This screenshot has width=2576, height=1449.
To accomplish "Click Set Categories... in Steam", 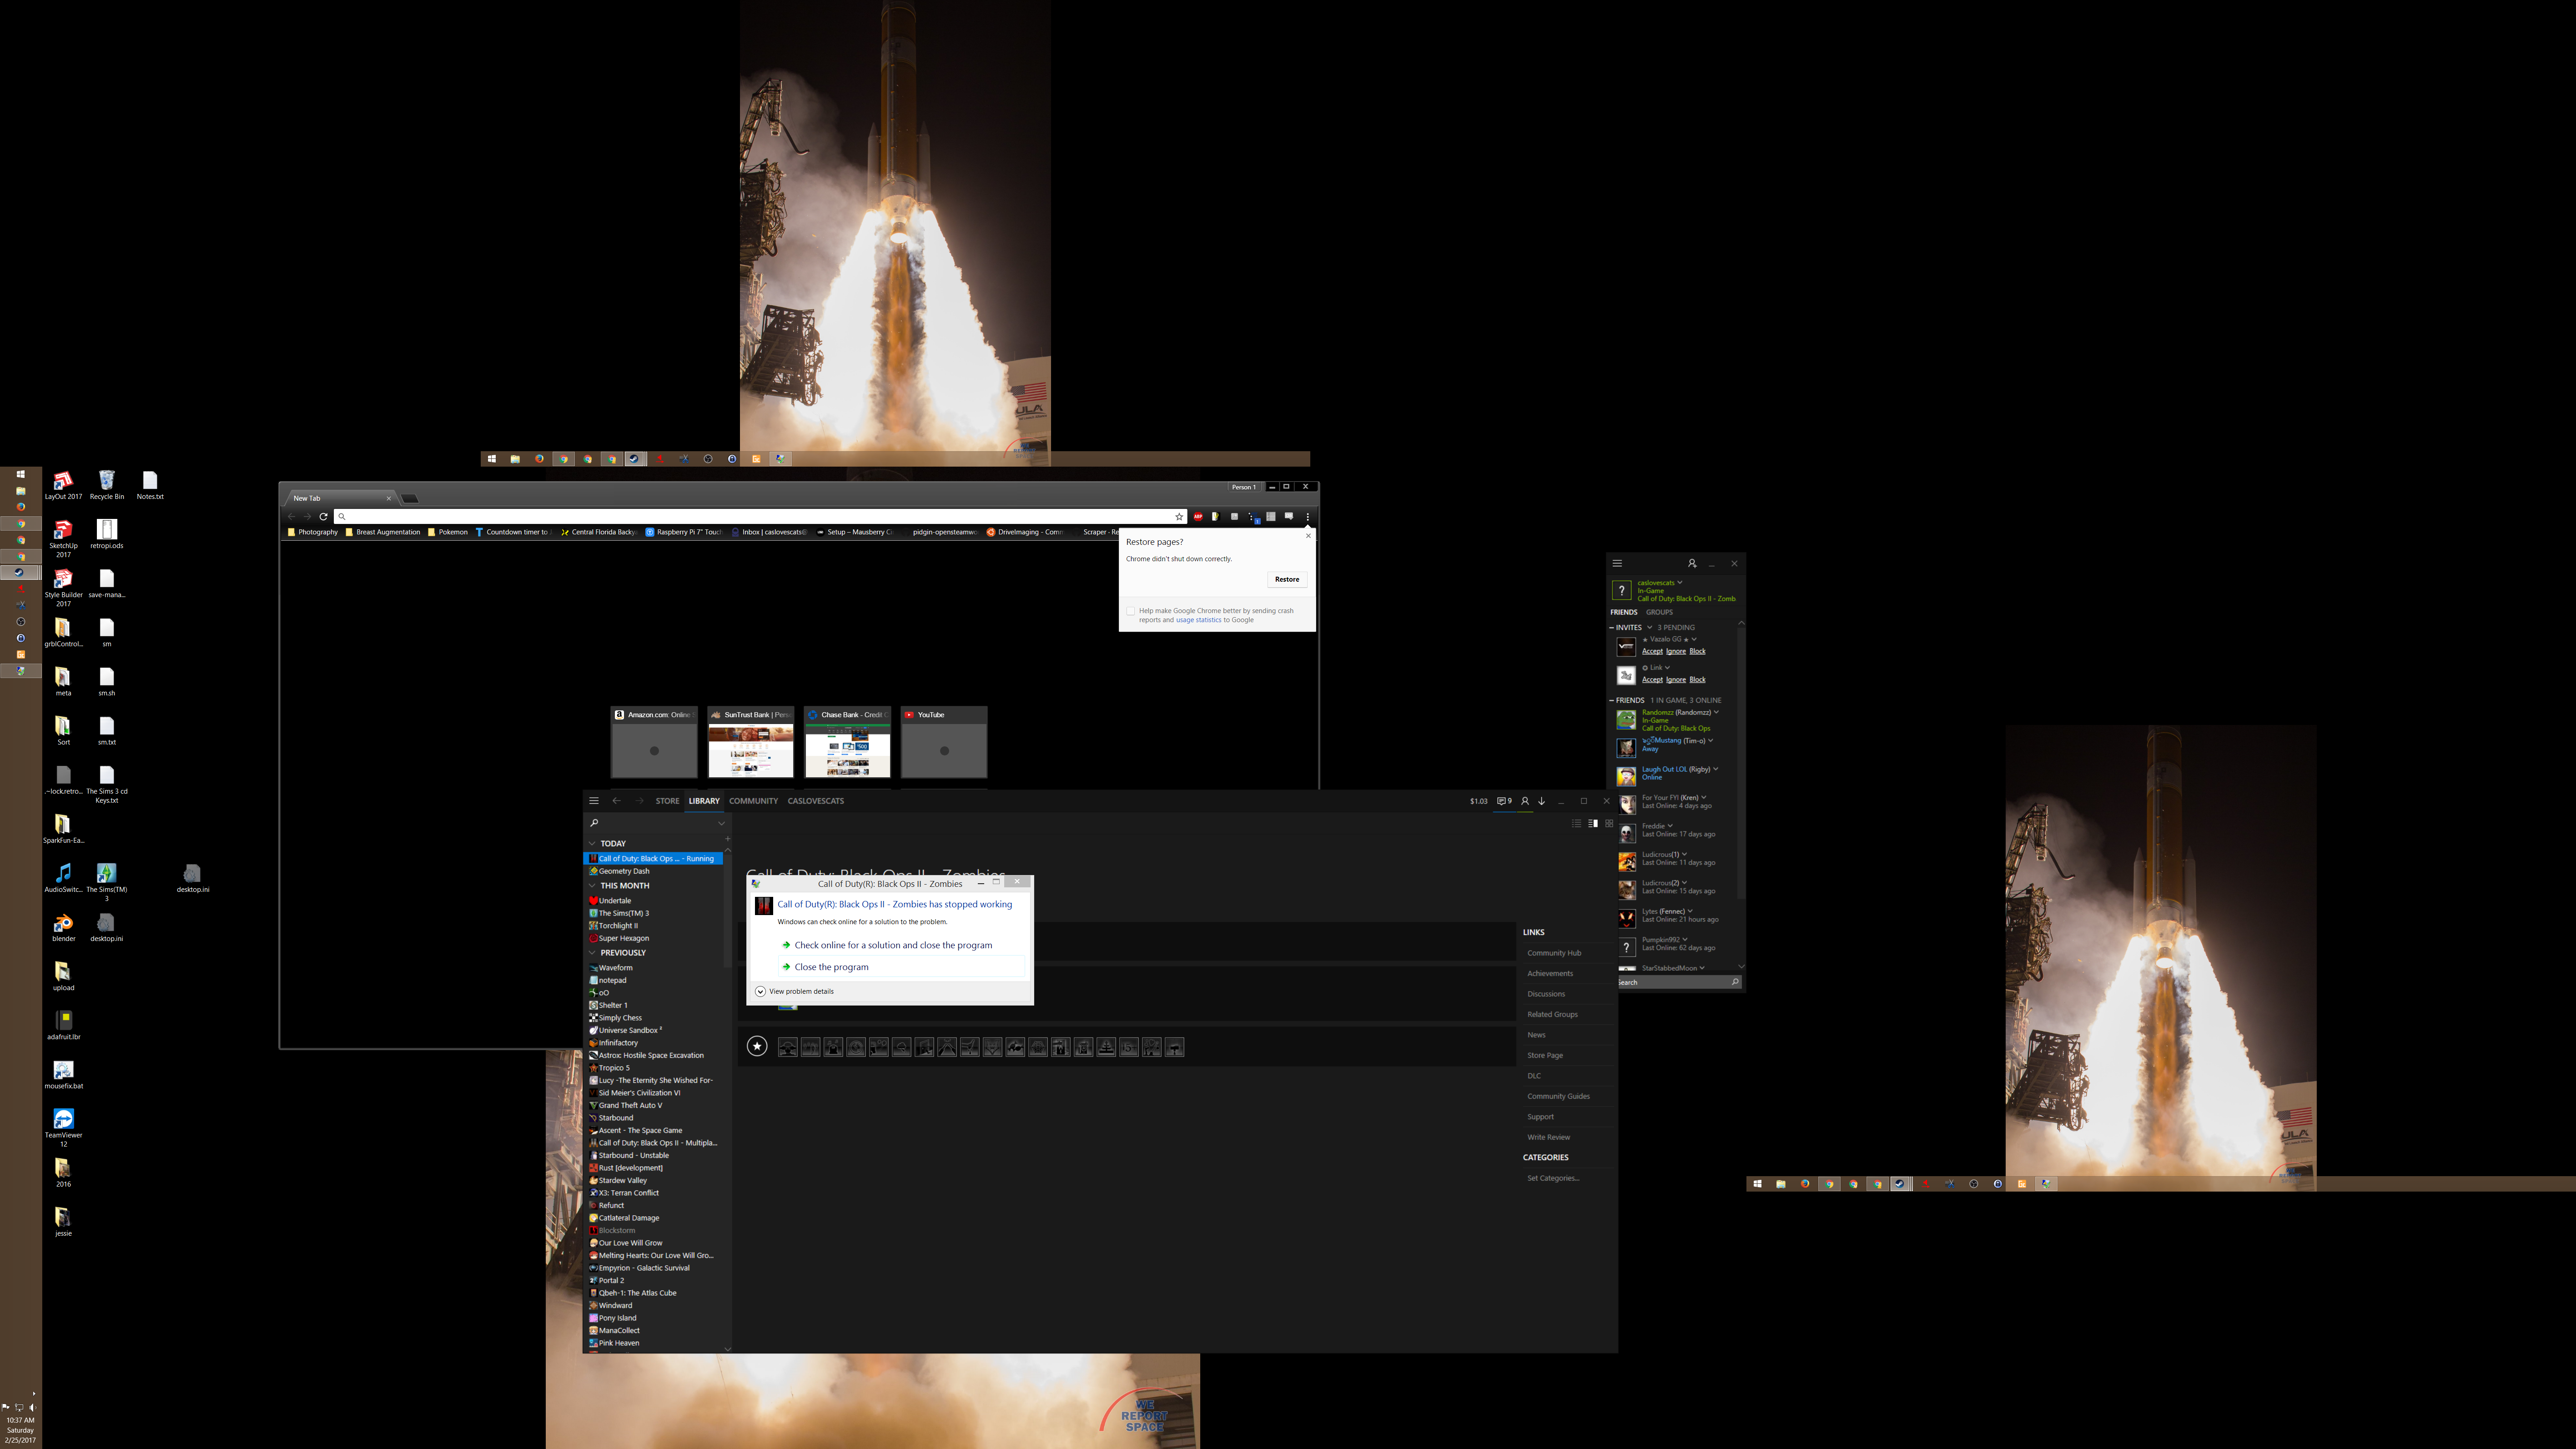I will tap(1553, 1178).
